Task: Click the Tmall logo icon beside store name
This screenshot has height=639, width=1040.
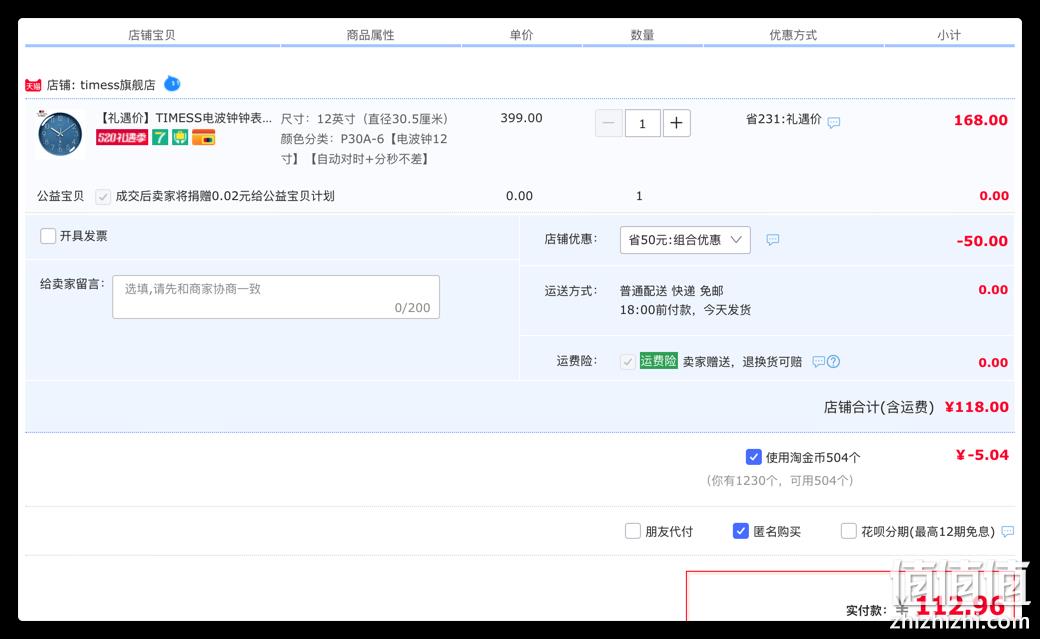Action: click(33, 85)
